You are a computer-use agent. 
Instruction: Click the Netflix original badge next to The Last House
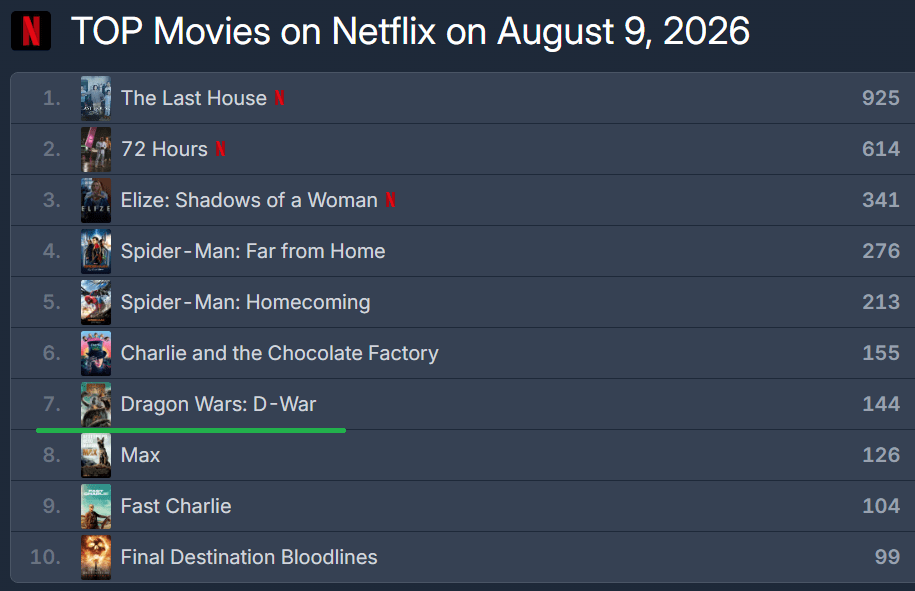(280, 98)
